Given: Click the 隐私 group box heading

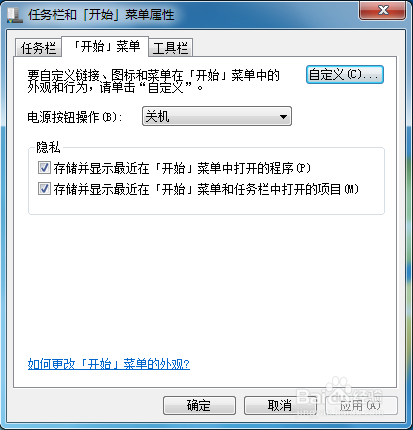Looking at the screenshot, I should pyautogui.click(x=48, y=147).
